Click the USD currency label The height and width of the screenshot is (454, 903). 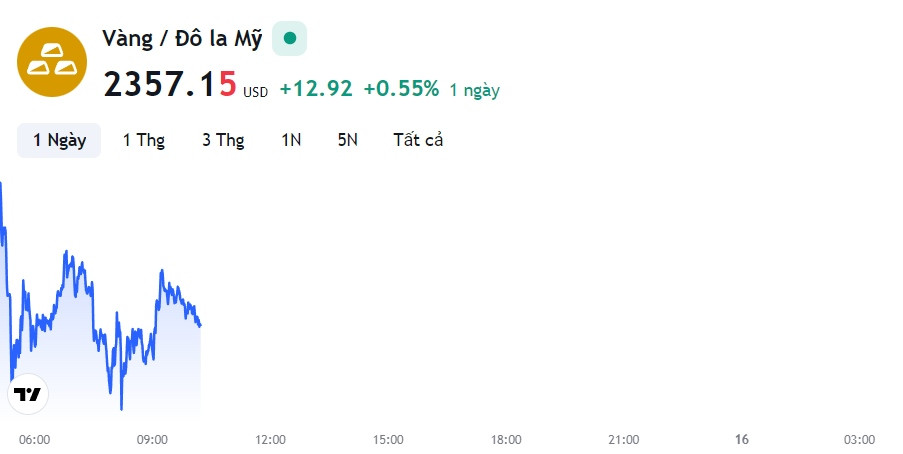click(255, 92)
